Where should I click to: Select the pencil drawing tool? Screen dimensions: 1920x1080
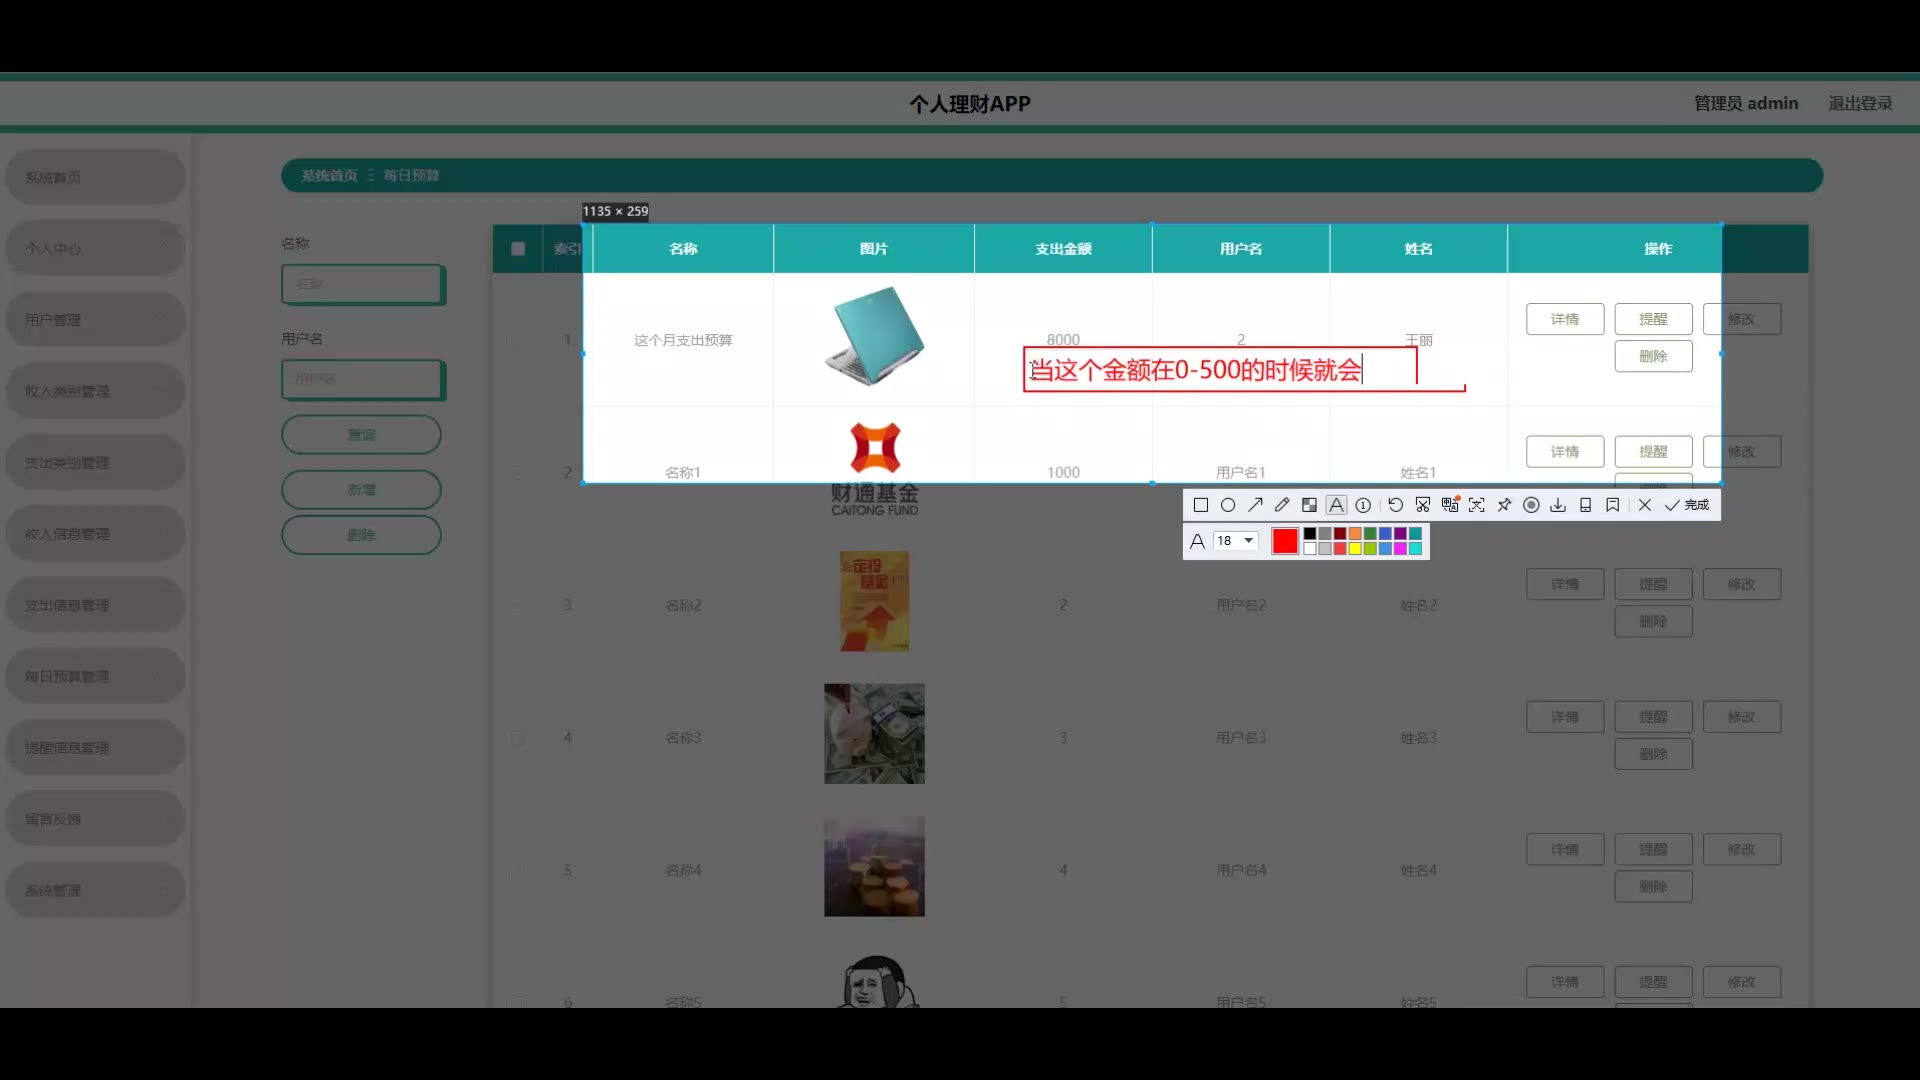(x=1282, y=505)
